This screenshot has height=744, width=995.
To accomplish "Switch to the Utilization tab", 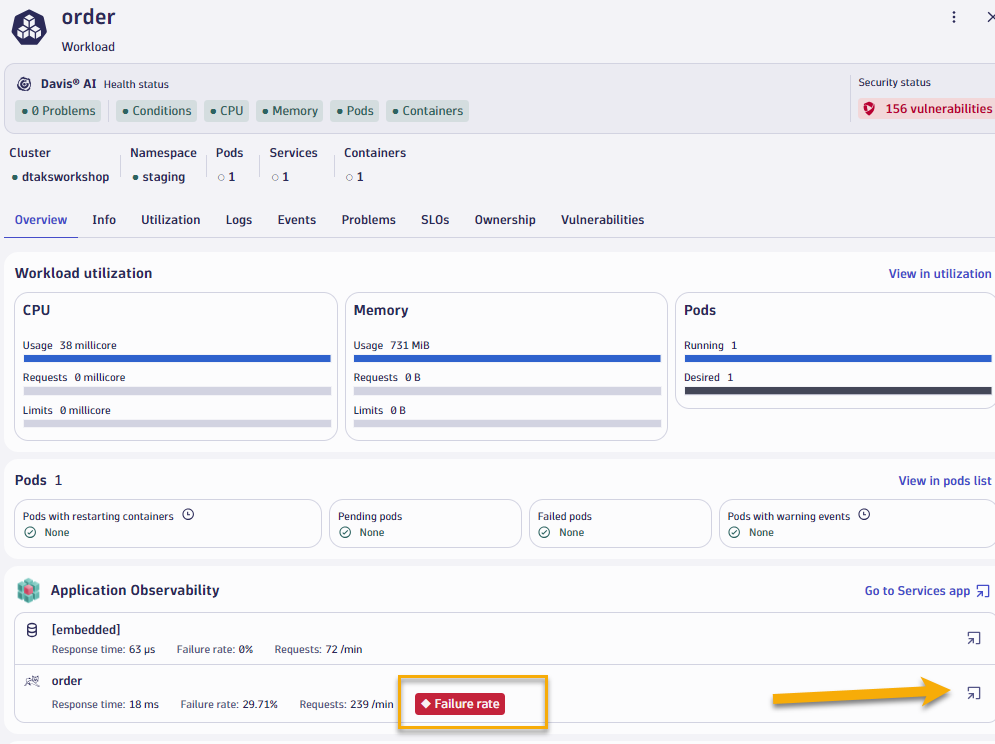I will click(170, 220).
